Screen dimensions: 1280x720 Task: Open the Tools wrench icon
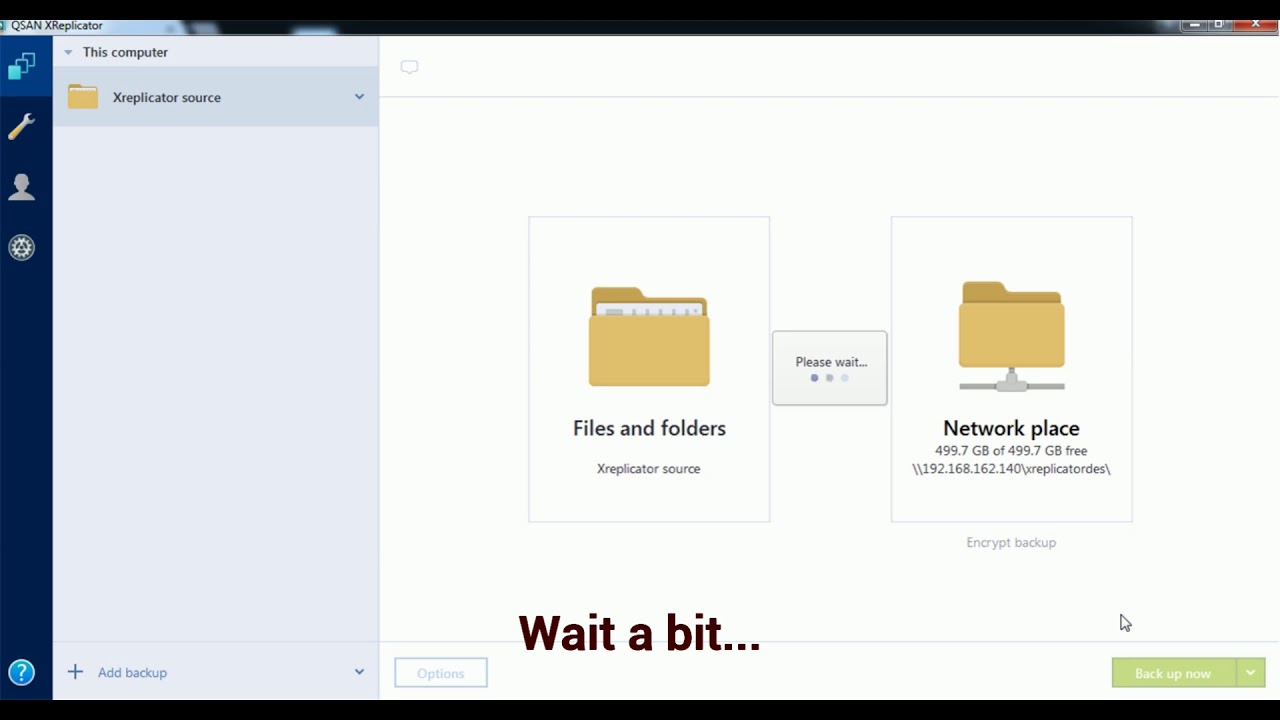[x=21, y=127]
